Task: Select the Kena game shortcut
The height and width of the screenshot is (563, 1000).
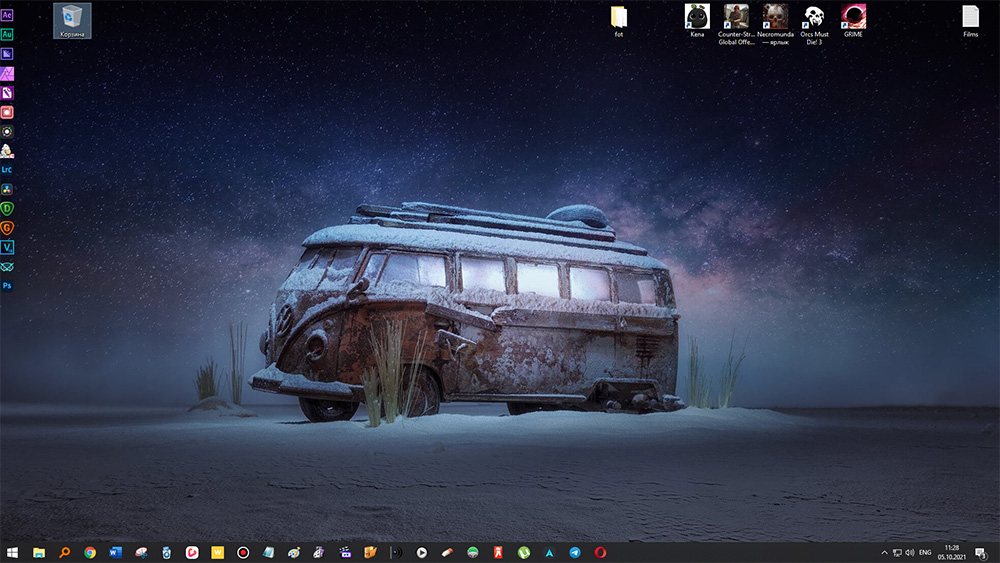Action: tap(697, 21)
